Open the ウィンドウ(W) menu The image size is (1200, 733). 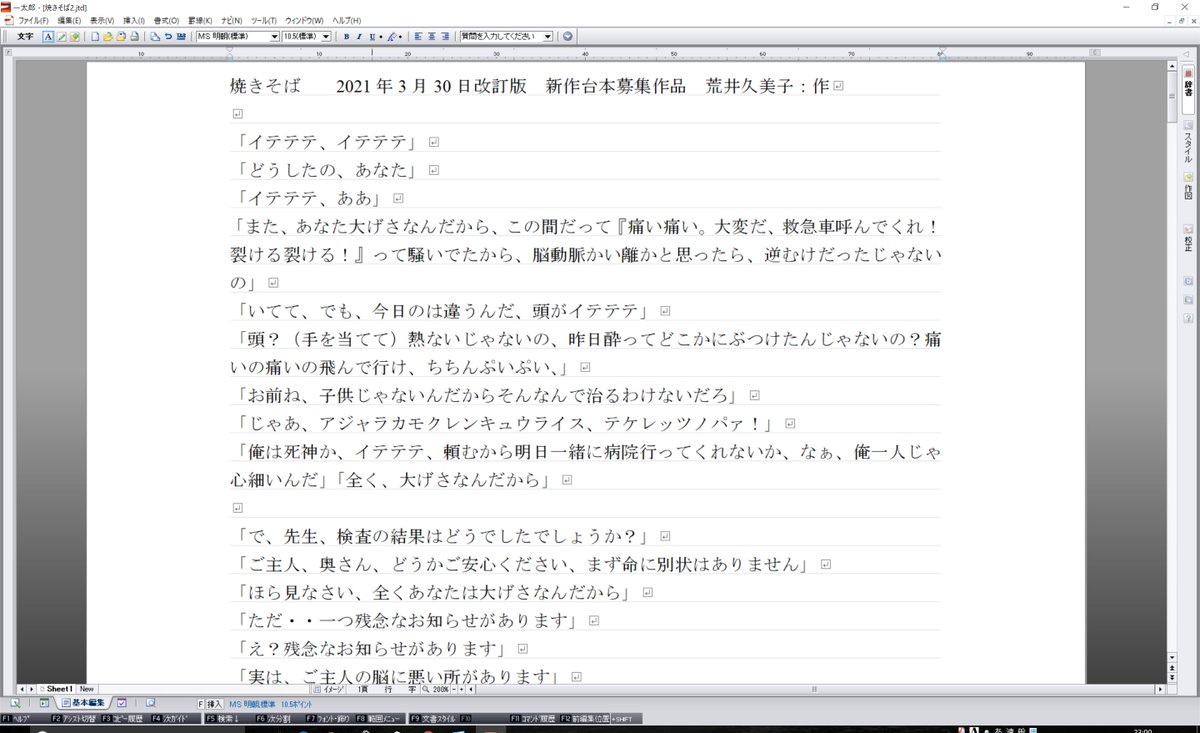(304, 21)
